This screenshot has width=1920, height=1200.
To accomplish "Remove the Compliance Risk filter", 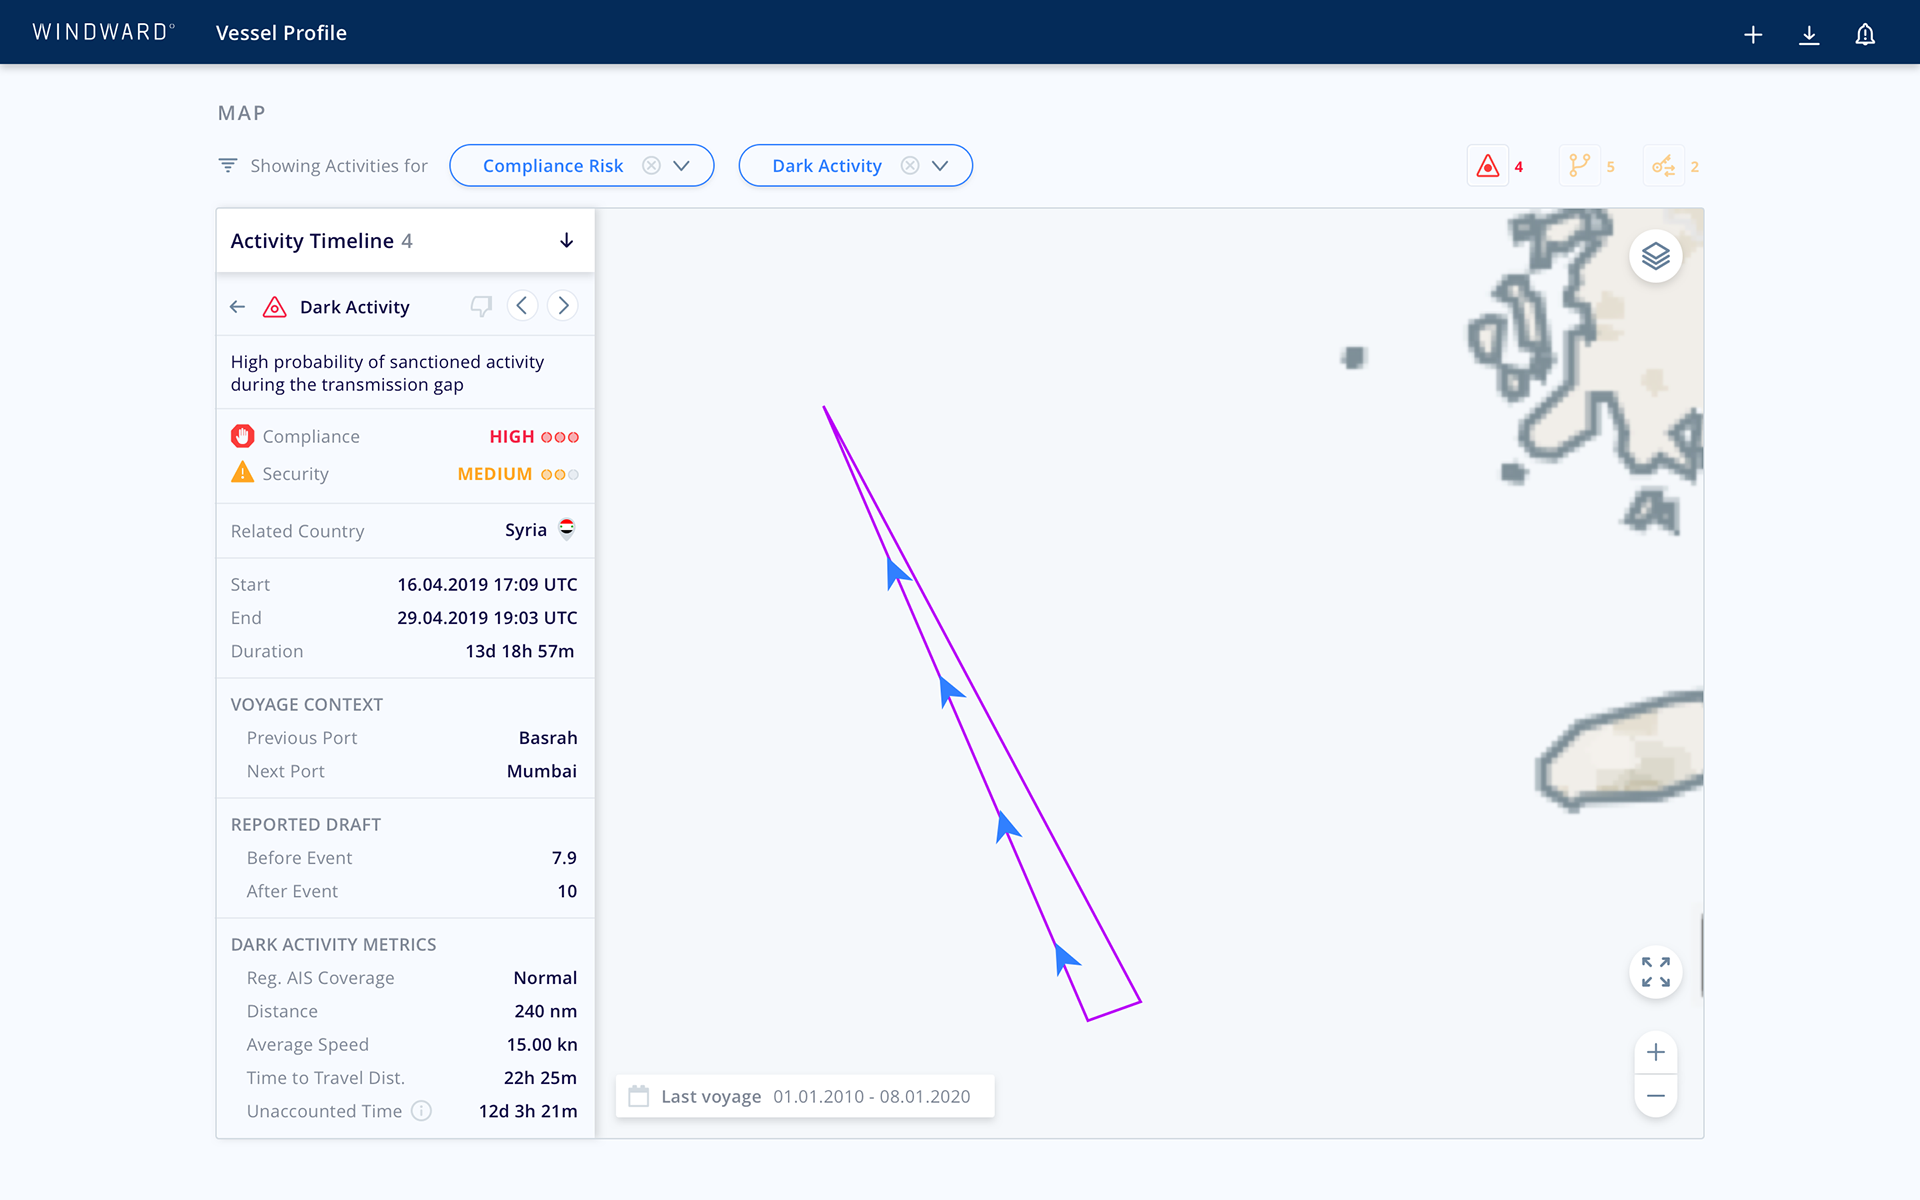I will (x=651, y=166).
